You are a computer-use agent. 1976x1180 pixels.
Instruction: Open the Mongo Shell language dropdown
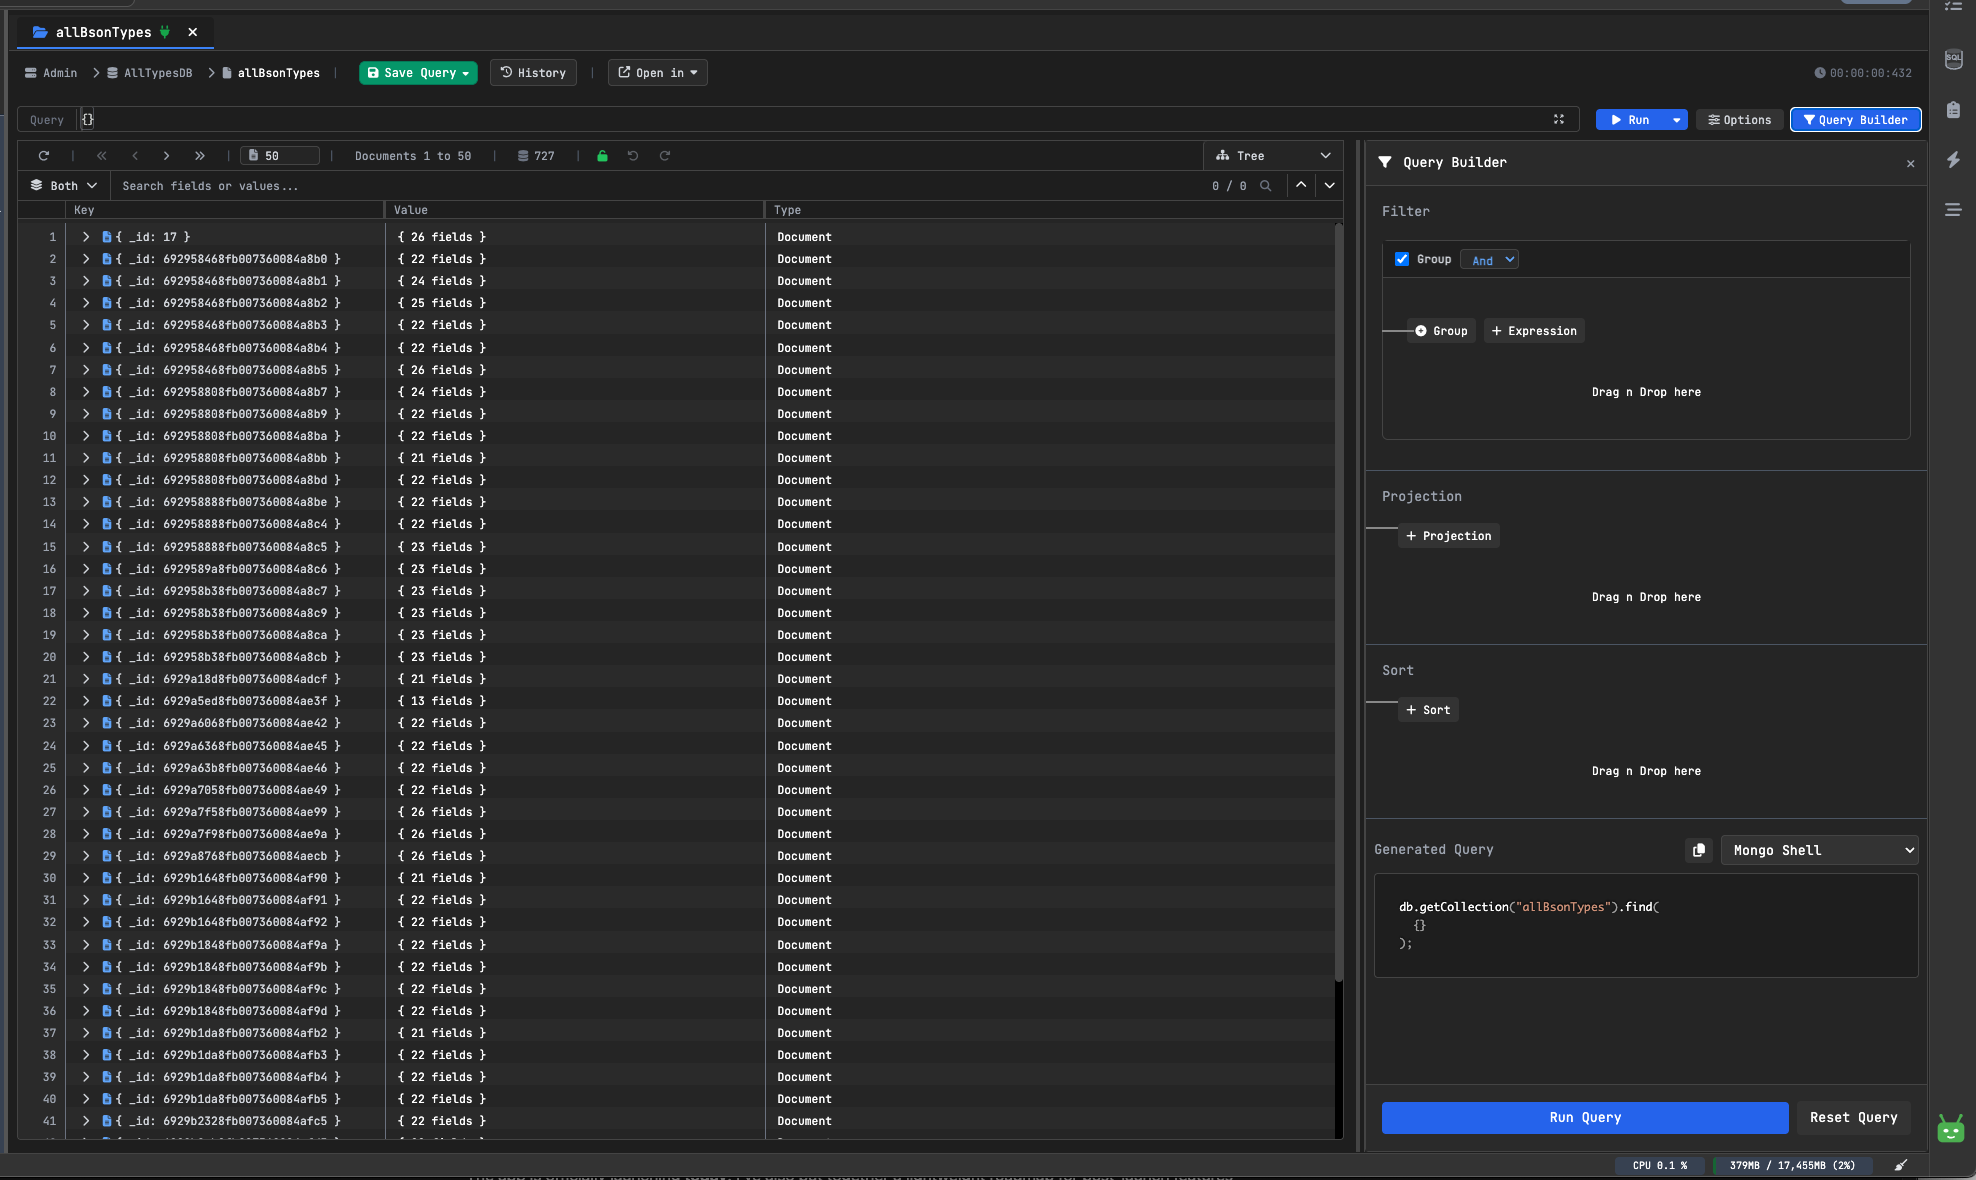(x=1819, y=850)
